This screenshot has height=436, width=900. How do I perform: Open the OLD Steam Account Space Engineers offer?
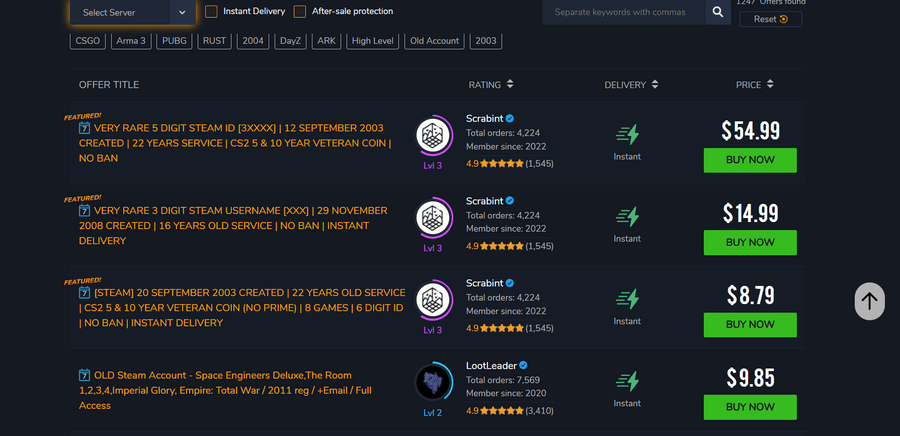tap(225, 390)
